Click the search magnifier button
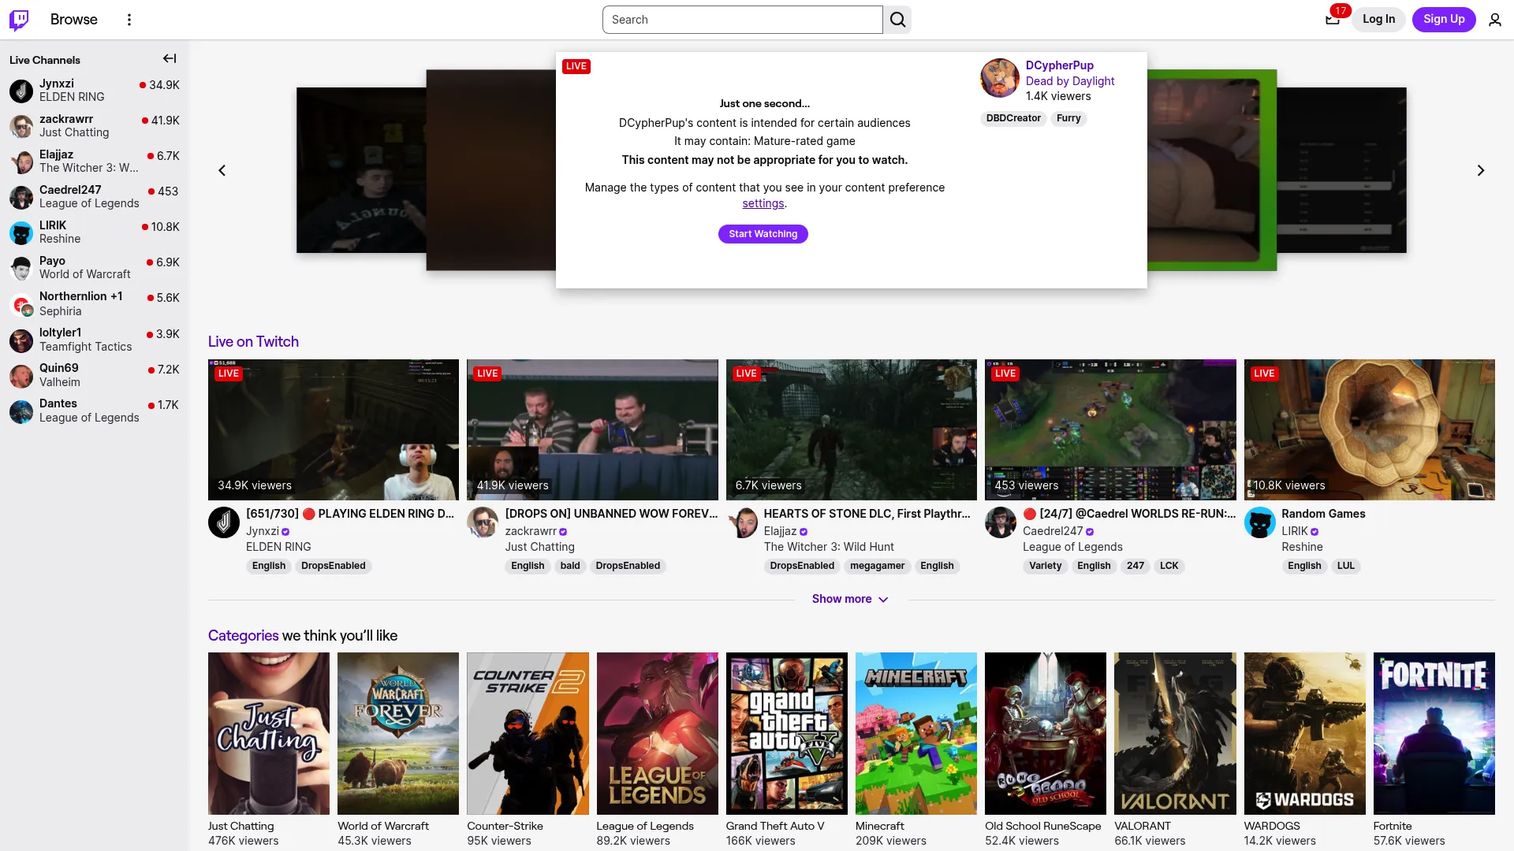 [897, 19]
